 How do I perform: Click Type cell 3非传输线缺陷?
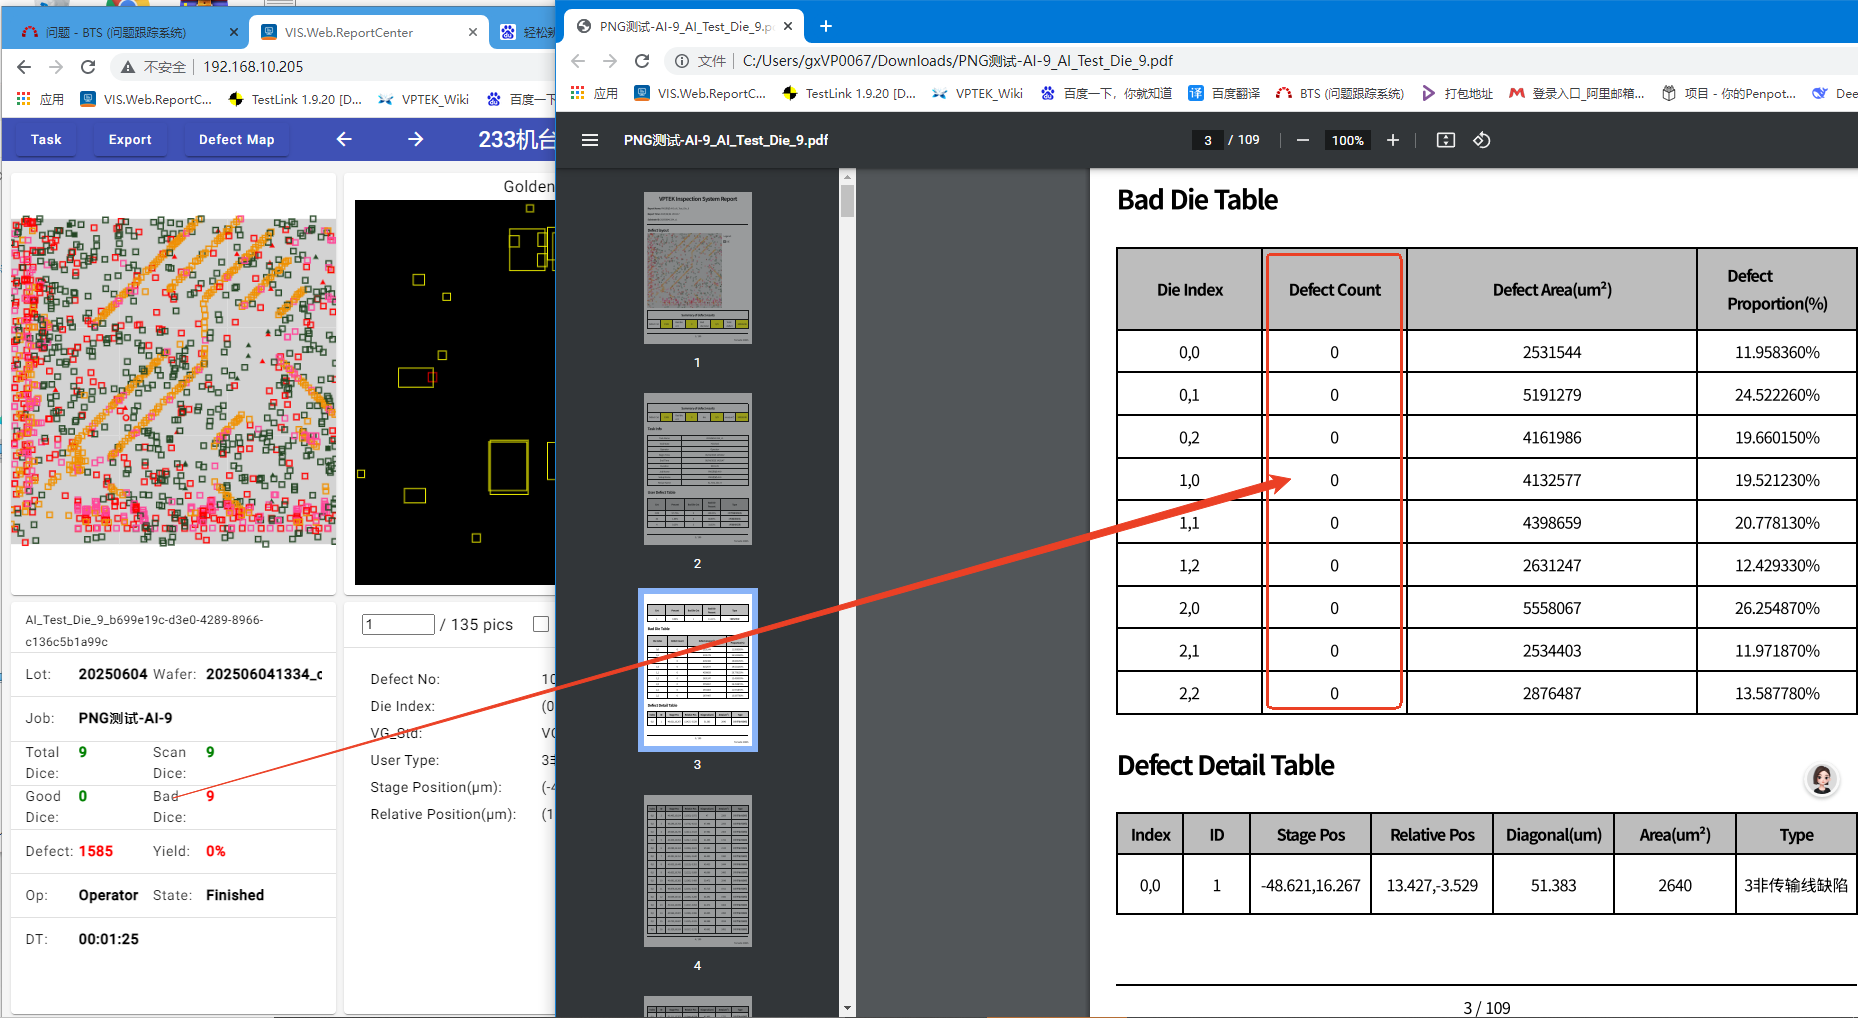pyautogui.click(x=1796, y=885)
